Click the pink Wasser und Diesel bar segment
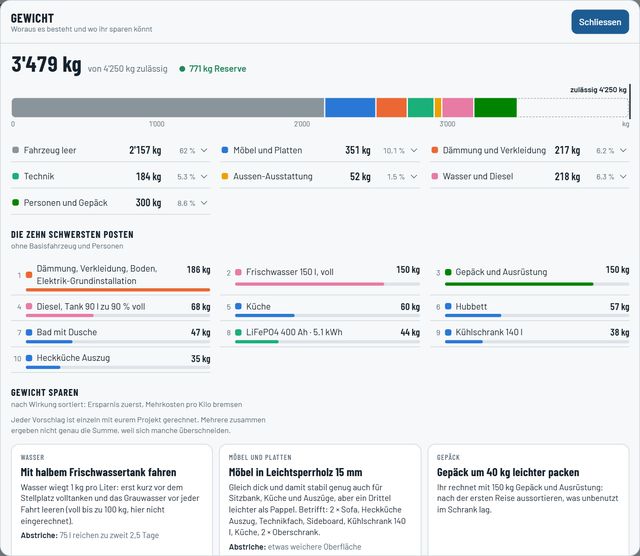 [x=458, y=107]
